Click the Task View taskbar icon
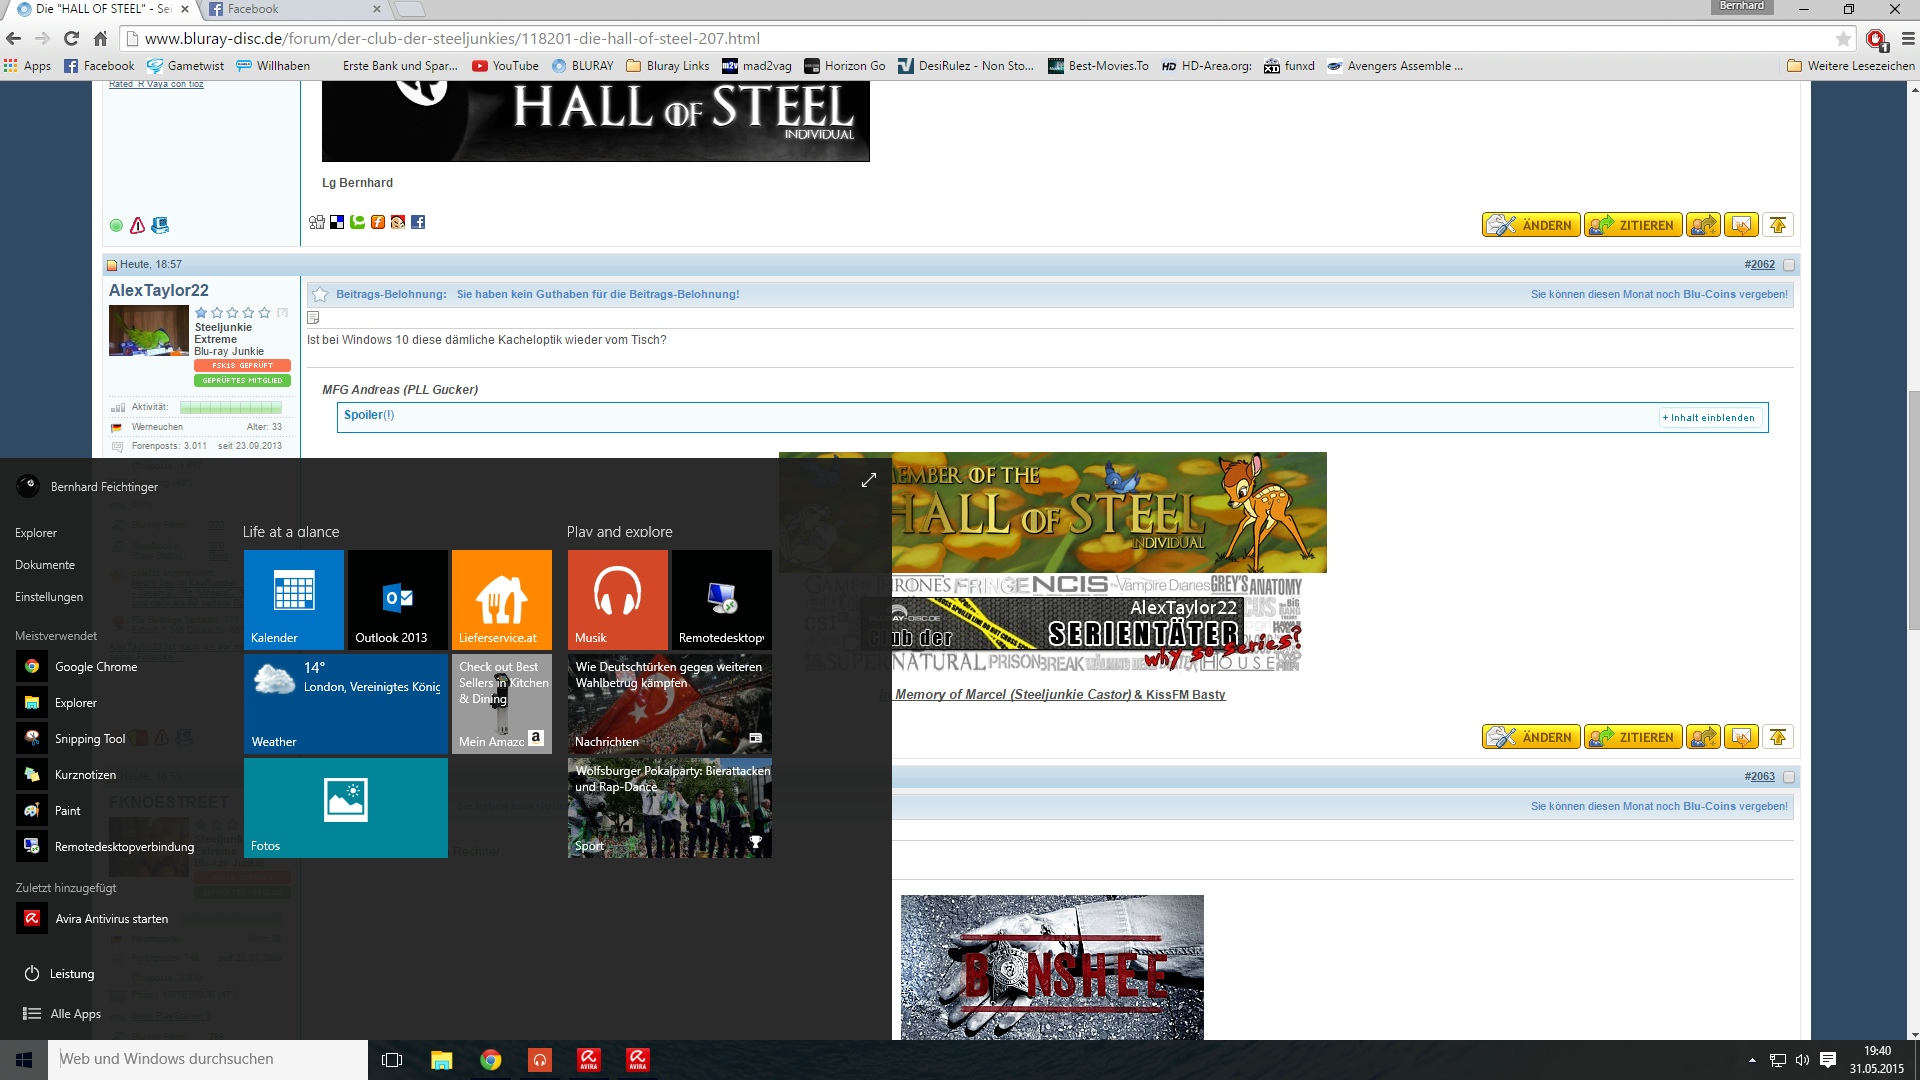 click(x=392, y=1060)
